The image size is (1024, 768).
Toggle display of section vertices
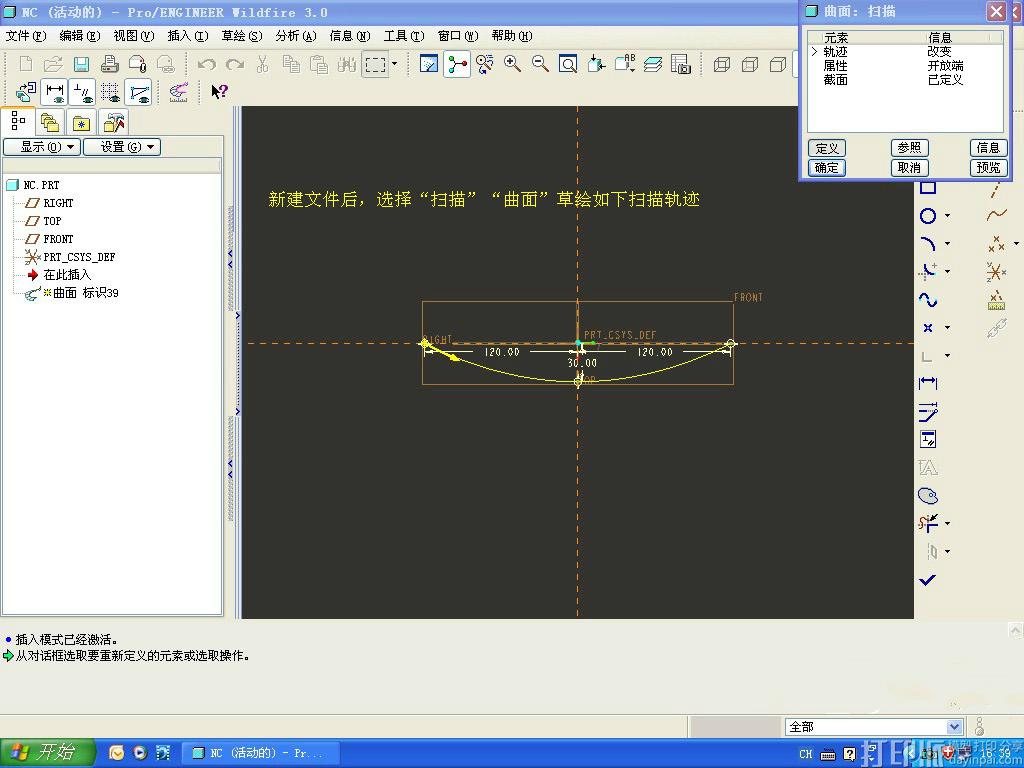(x=138, y=92)
